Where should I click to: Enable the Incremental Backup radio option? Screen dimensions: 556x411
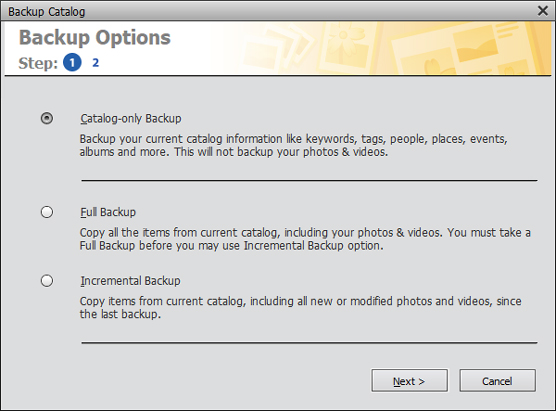47,281
